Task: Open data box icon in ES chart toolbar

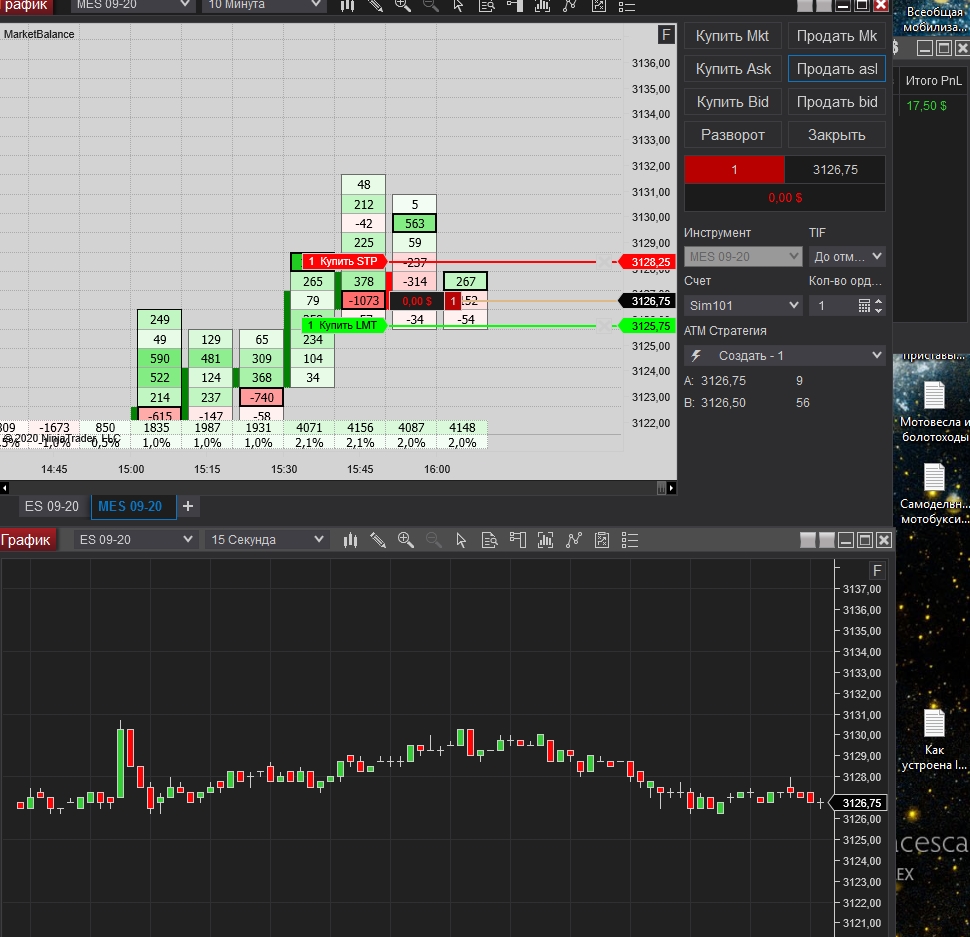Action: 489,540
